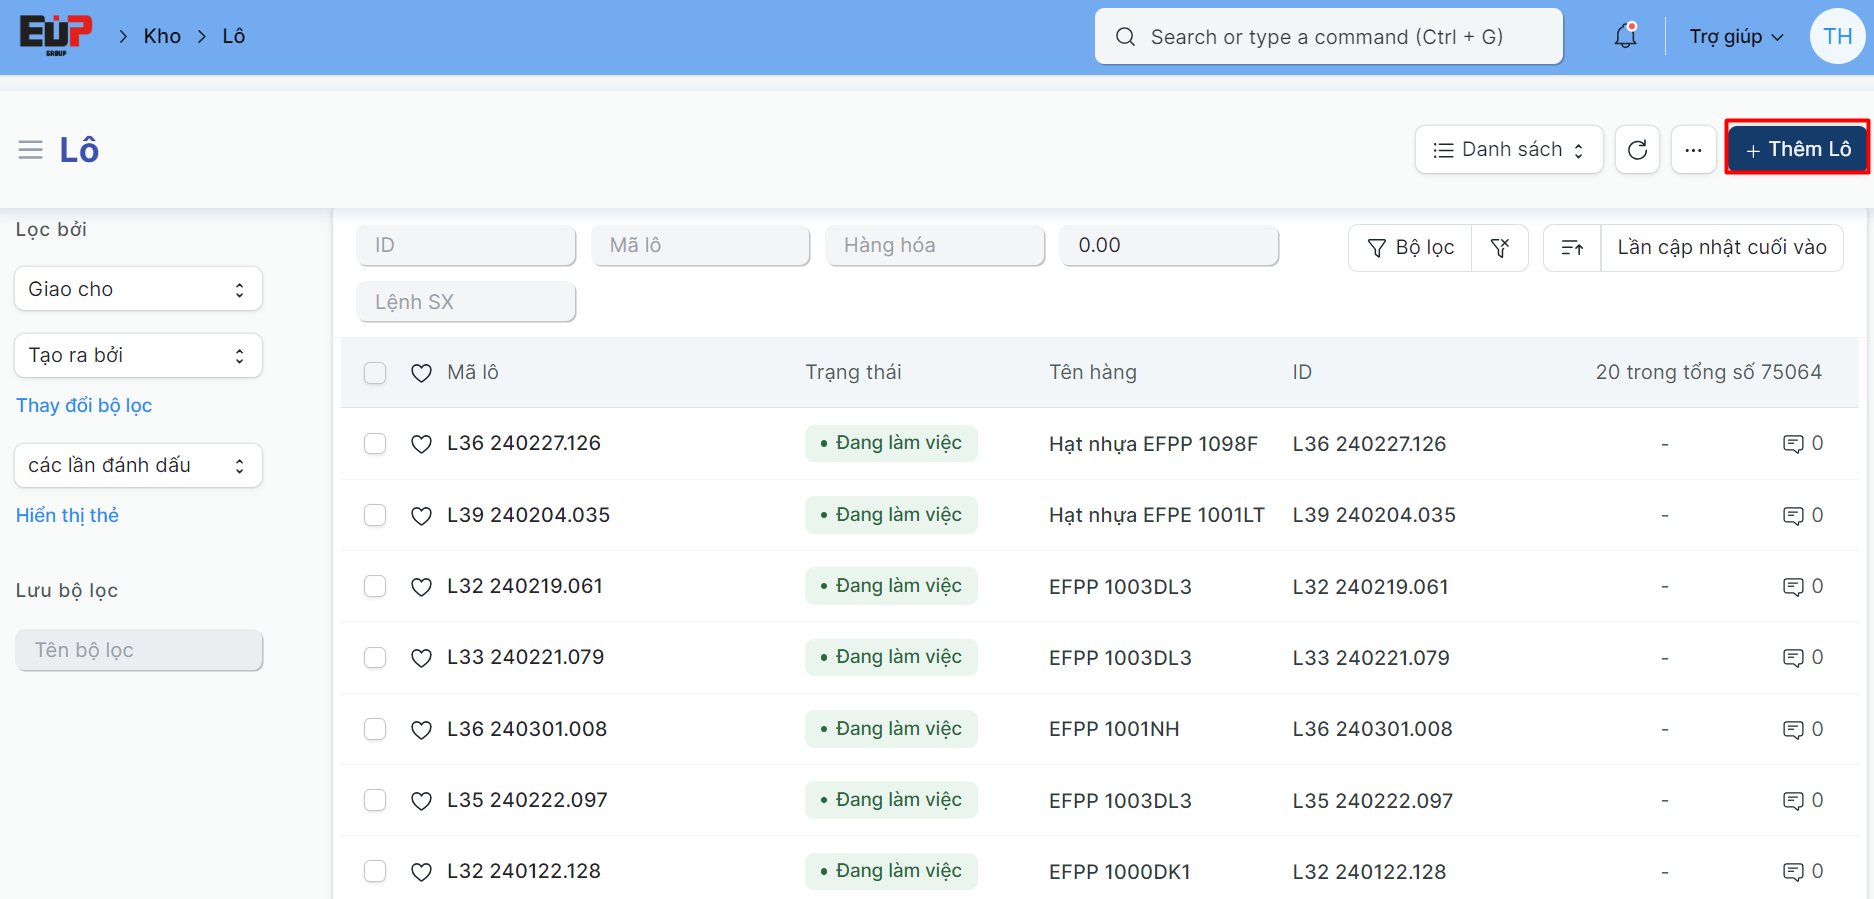The width and height of the screenshot is (1874, 899).
Task: Focus the Mã lô filter field
Action: click(x=701, y=246)
